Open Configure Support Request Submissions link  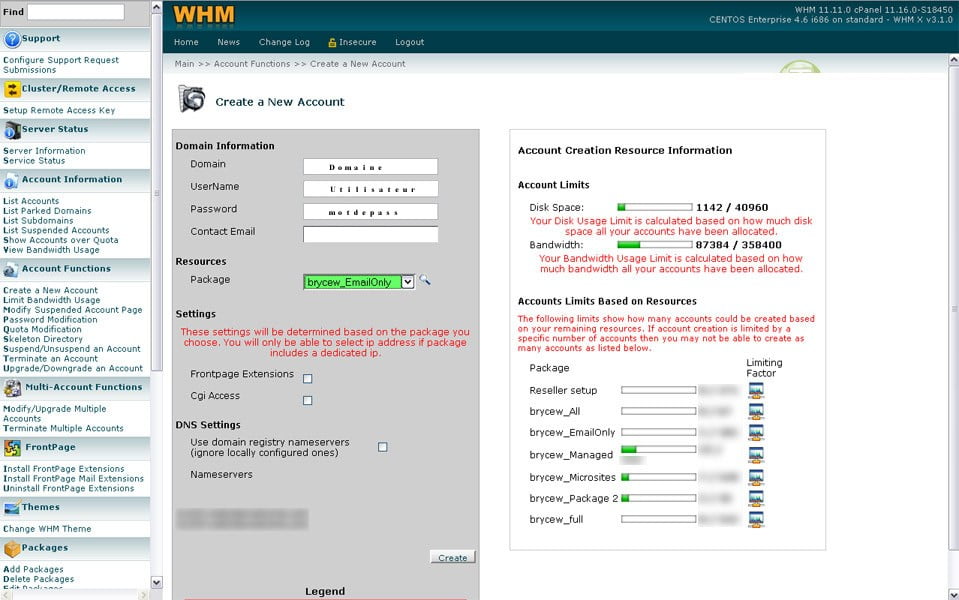(61, 65)
